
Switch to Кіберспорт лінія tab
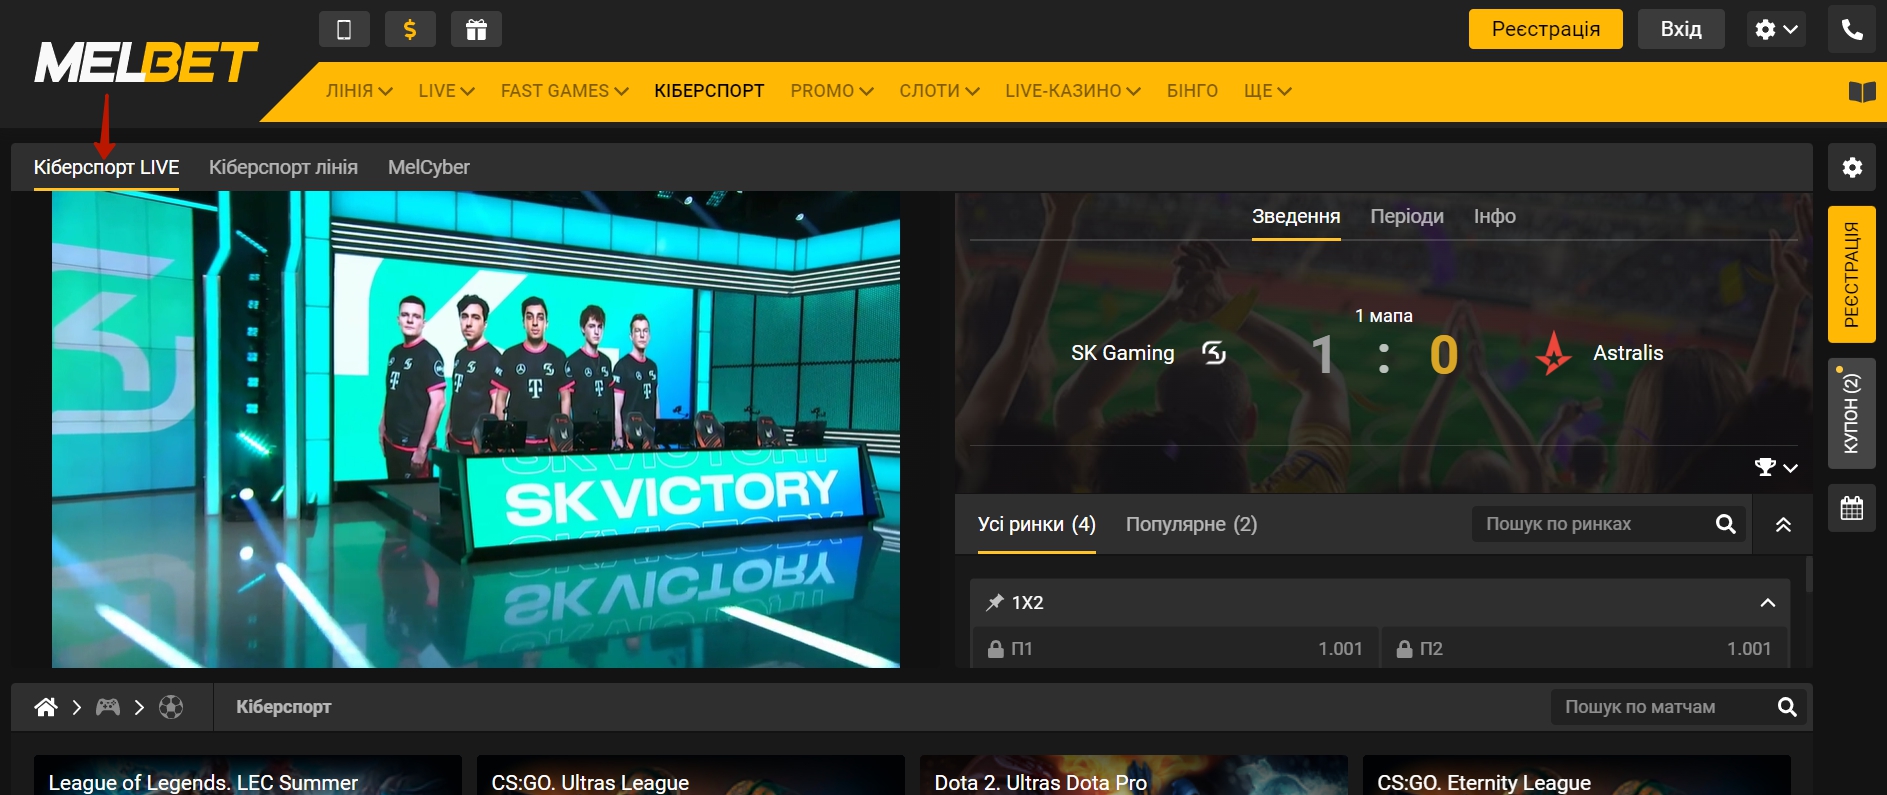click(283, 167)
